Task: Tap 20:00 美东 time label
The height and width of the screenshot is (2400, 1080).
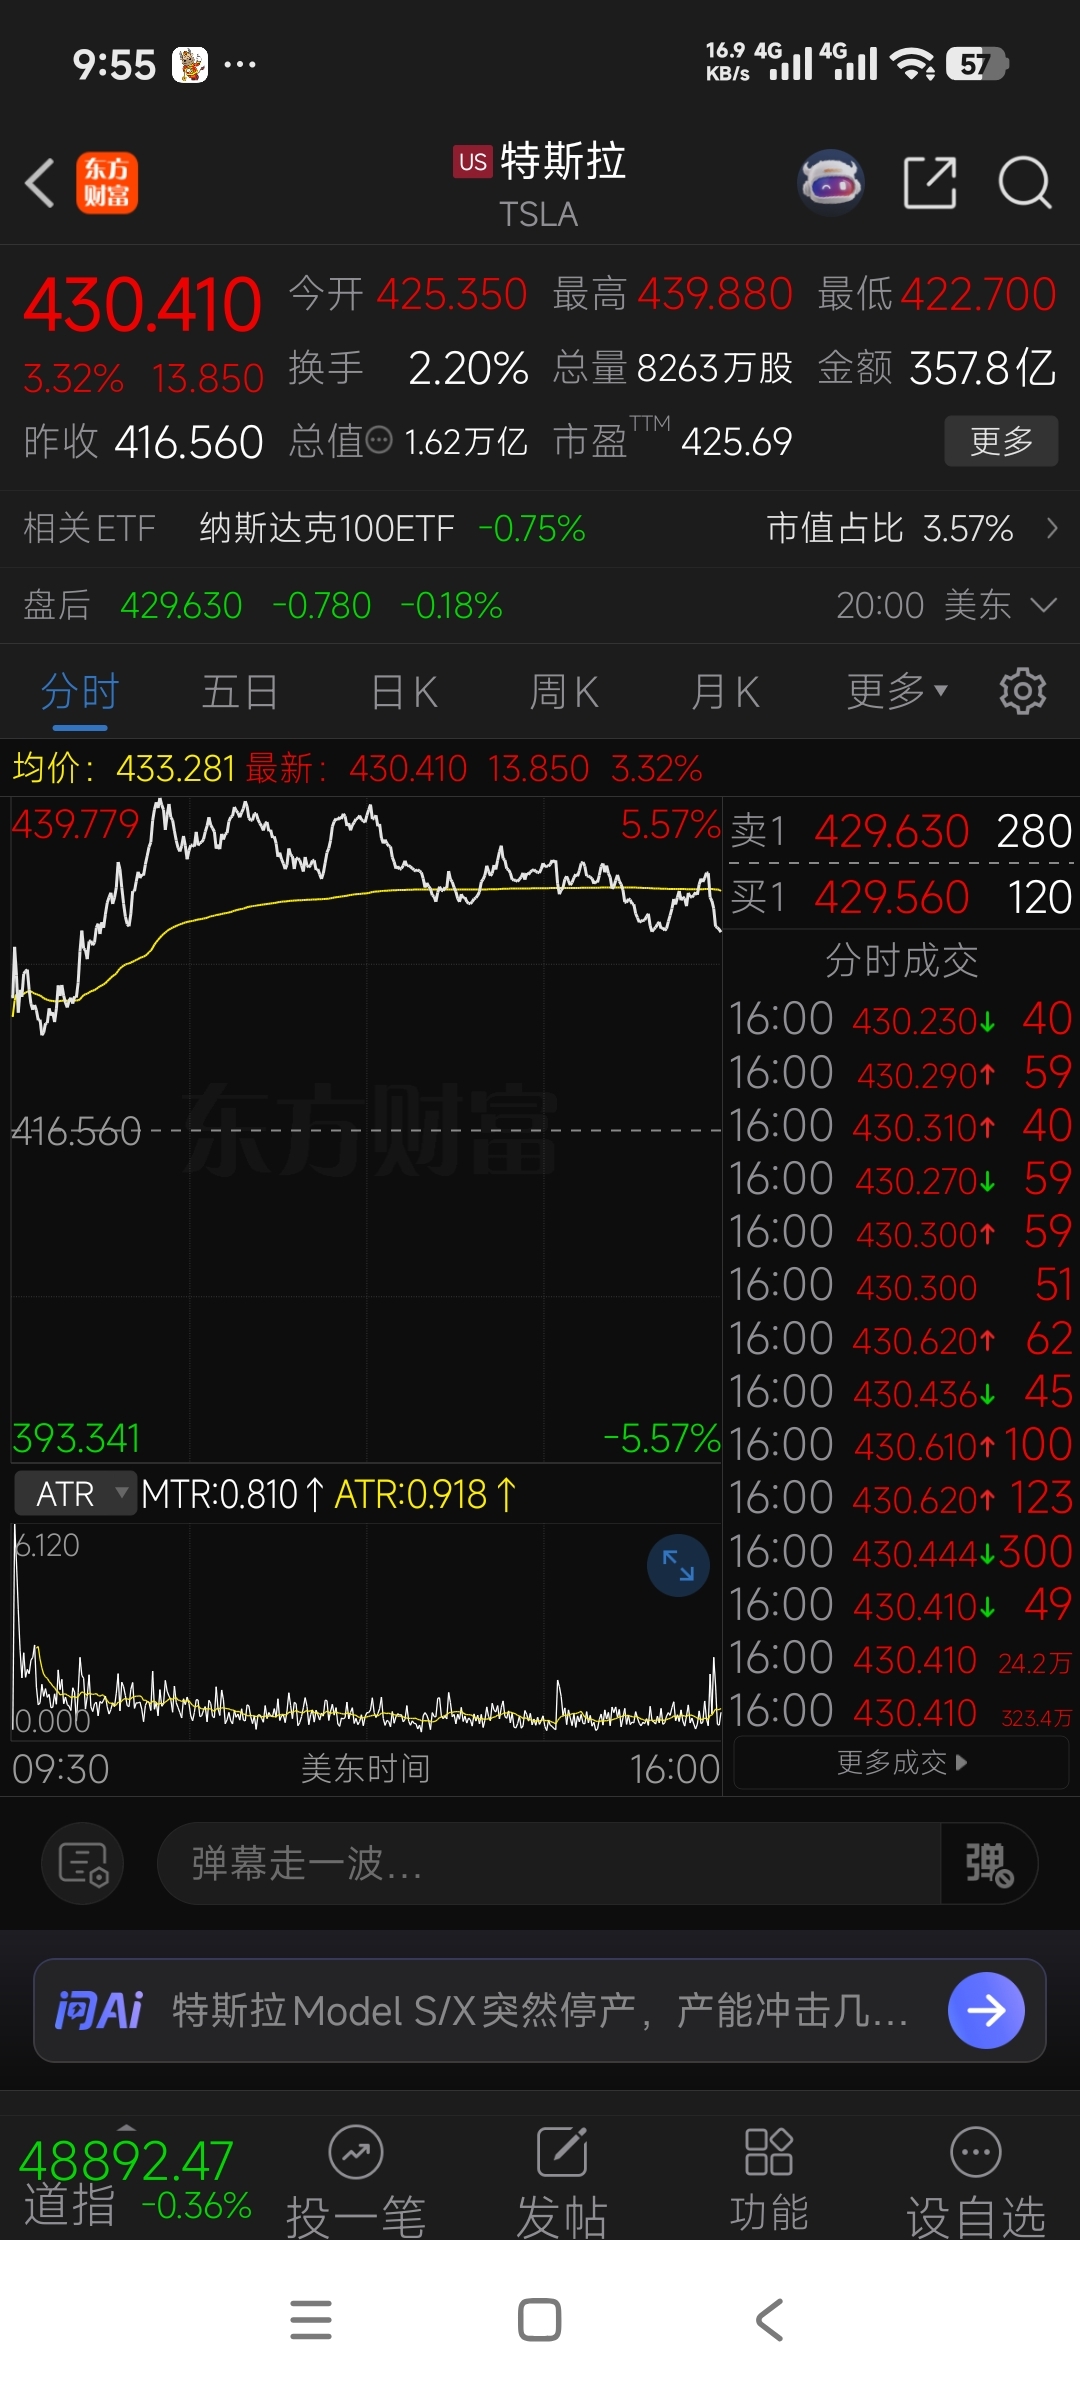Action: [923, 605]
